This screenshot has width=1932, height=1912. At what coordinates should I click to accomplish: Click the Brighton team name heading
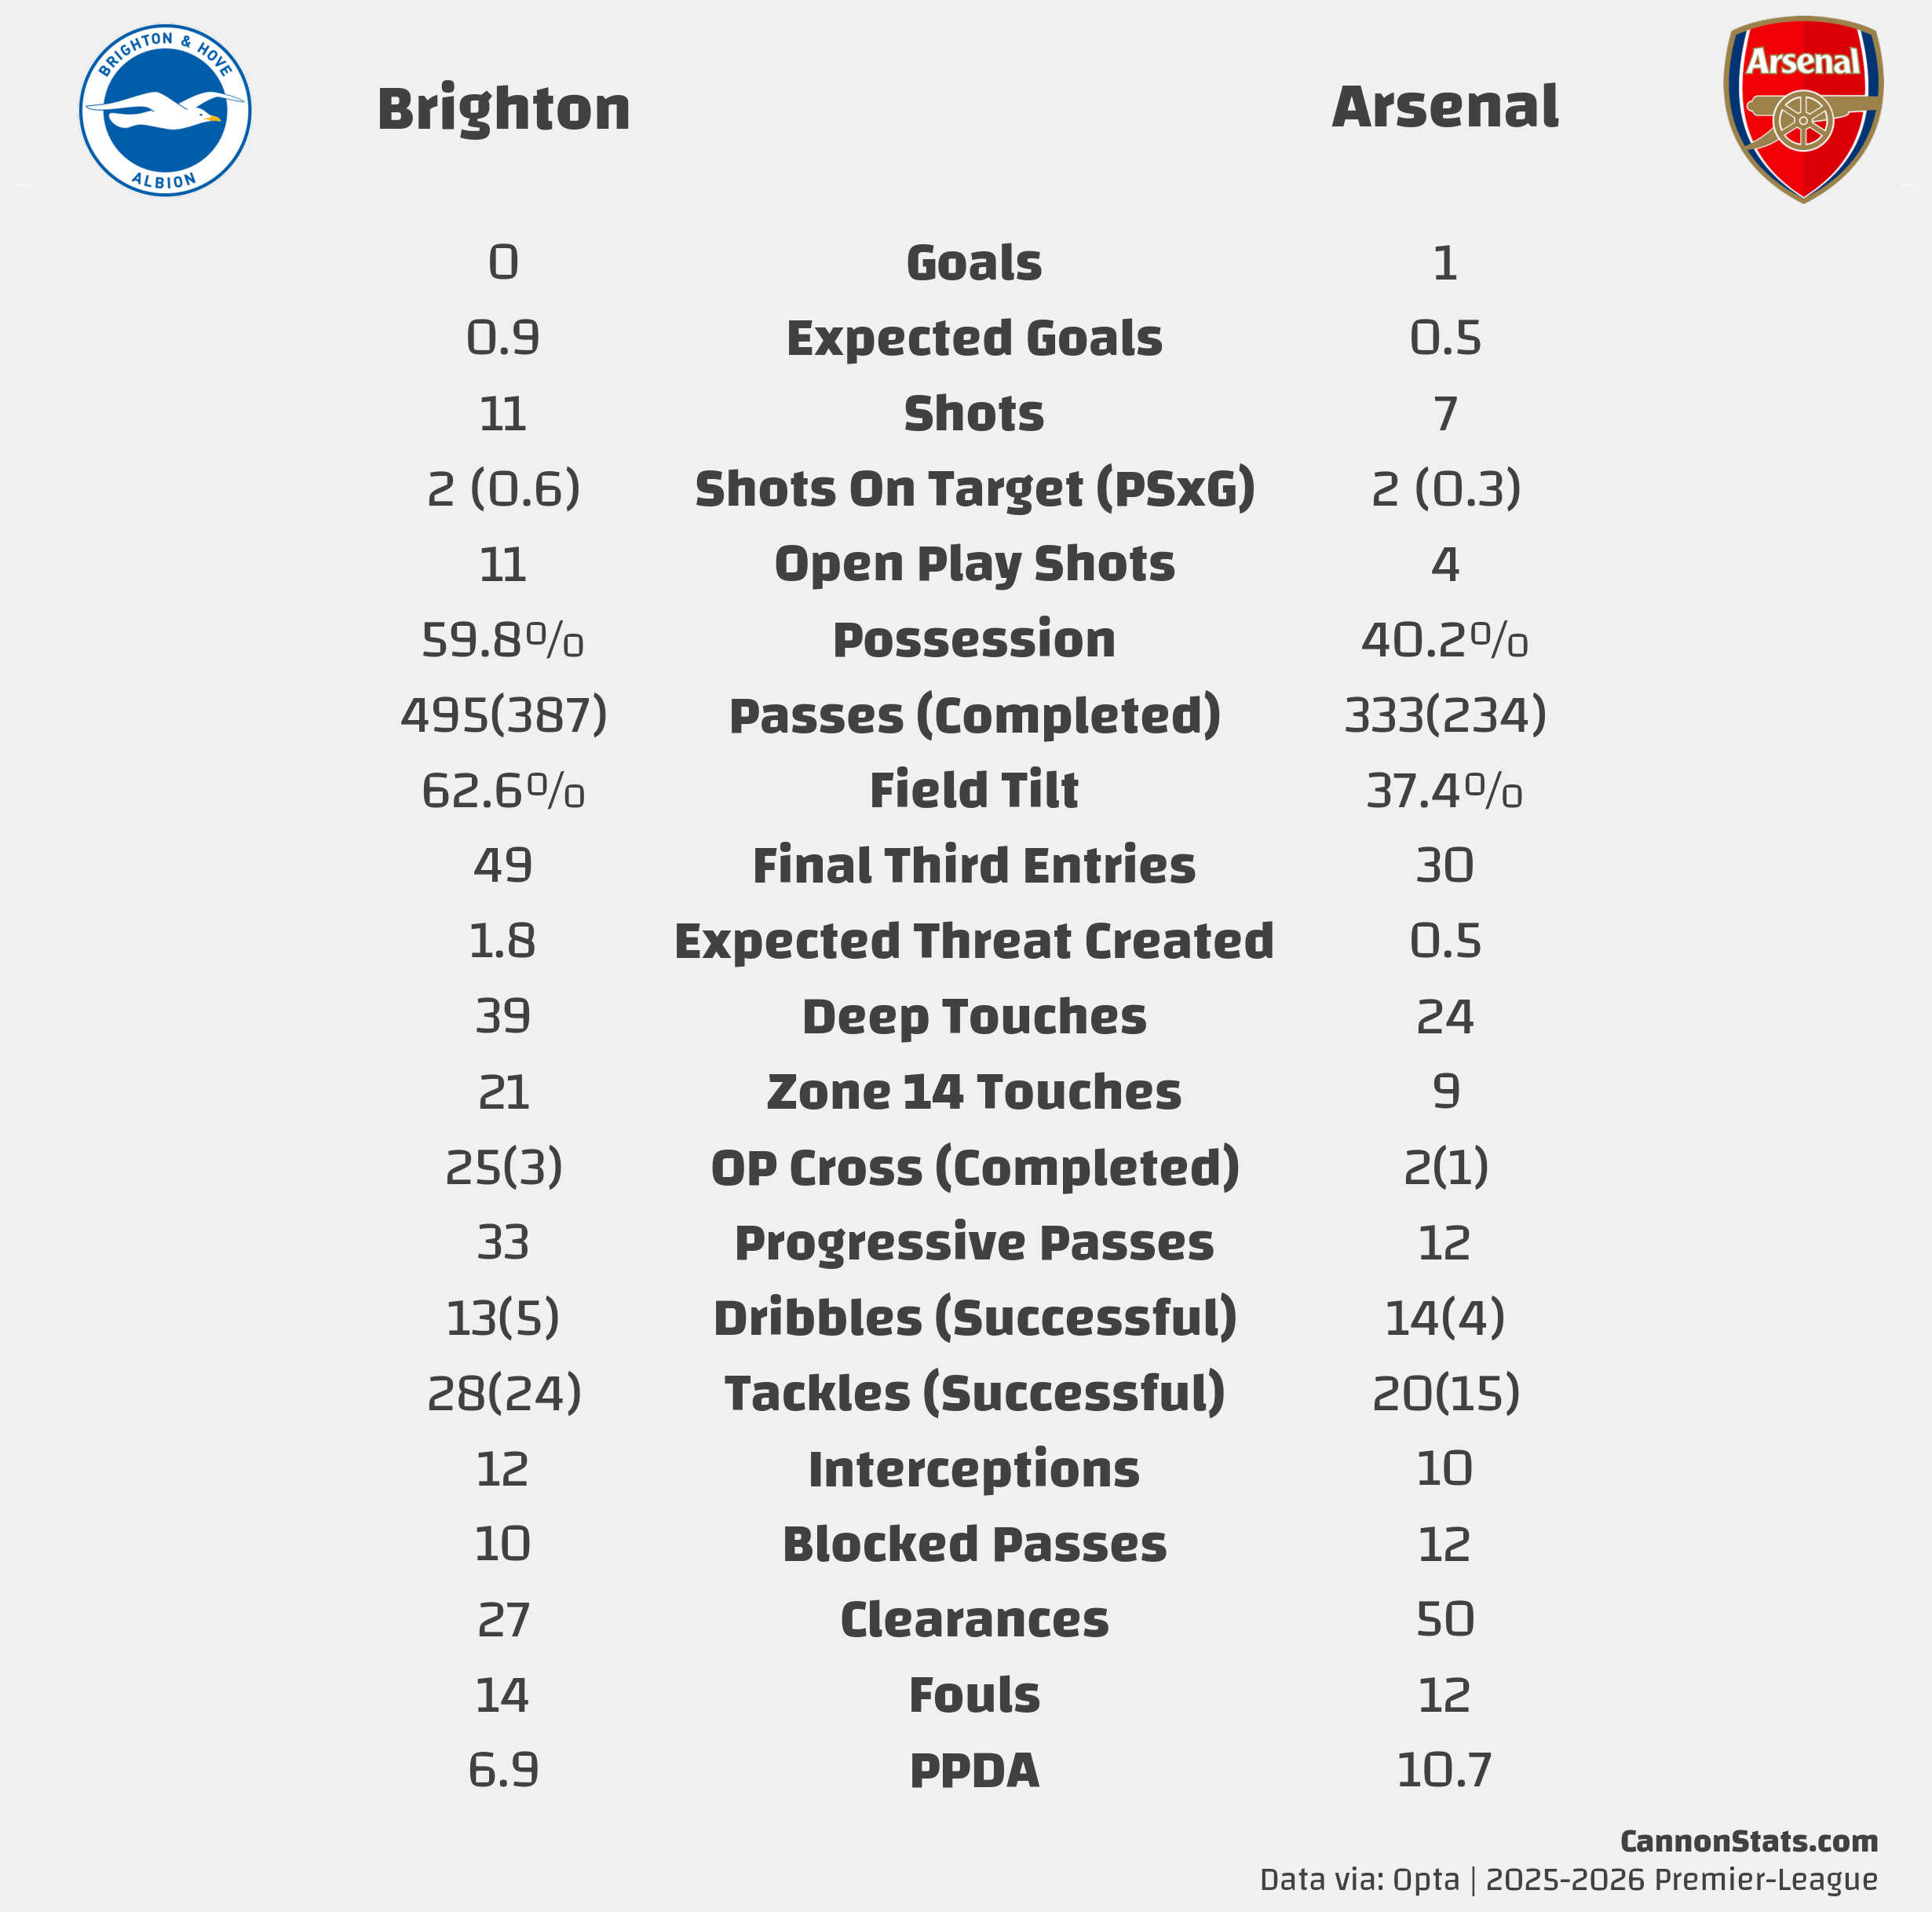[x=503, y=108]
